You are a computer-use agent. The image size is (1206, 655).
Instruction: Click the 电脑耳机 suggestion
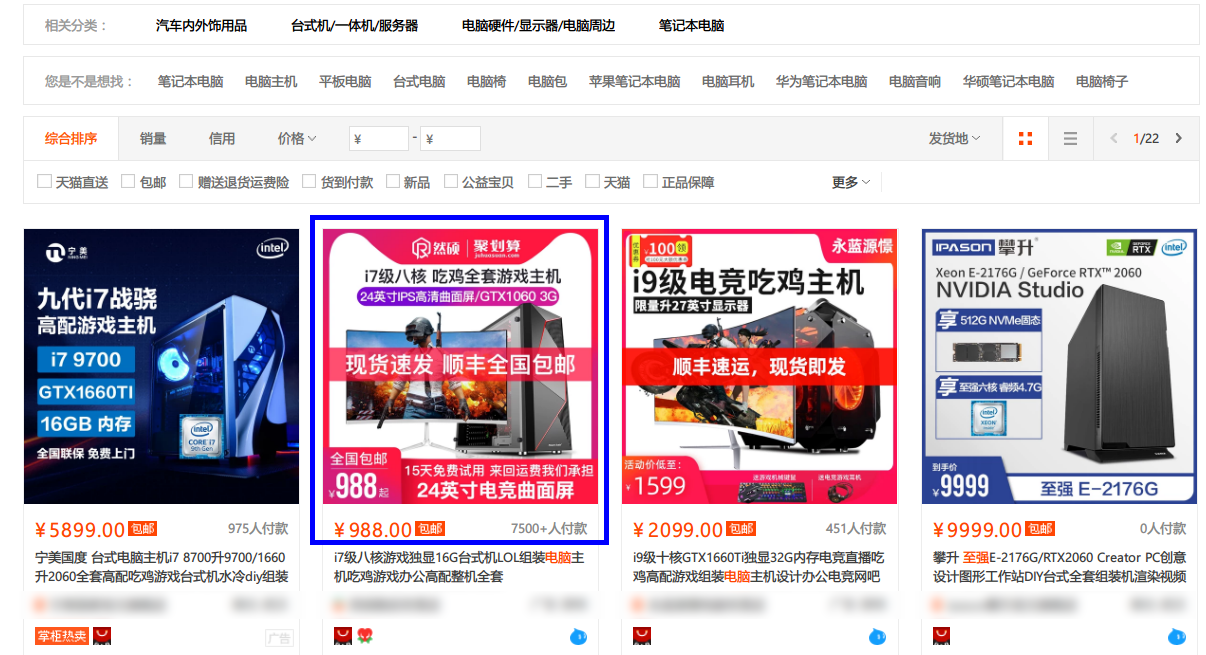[728, 82]
